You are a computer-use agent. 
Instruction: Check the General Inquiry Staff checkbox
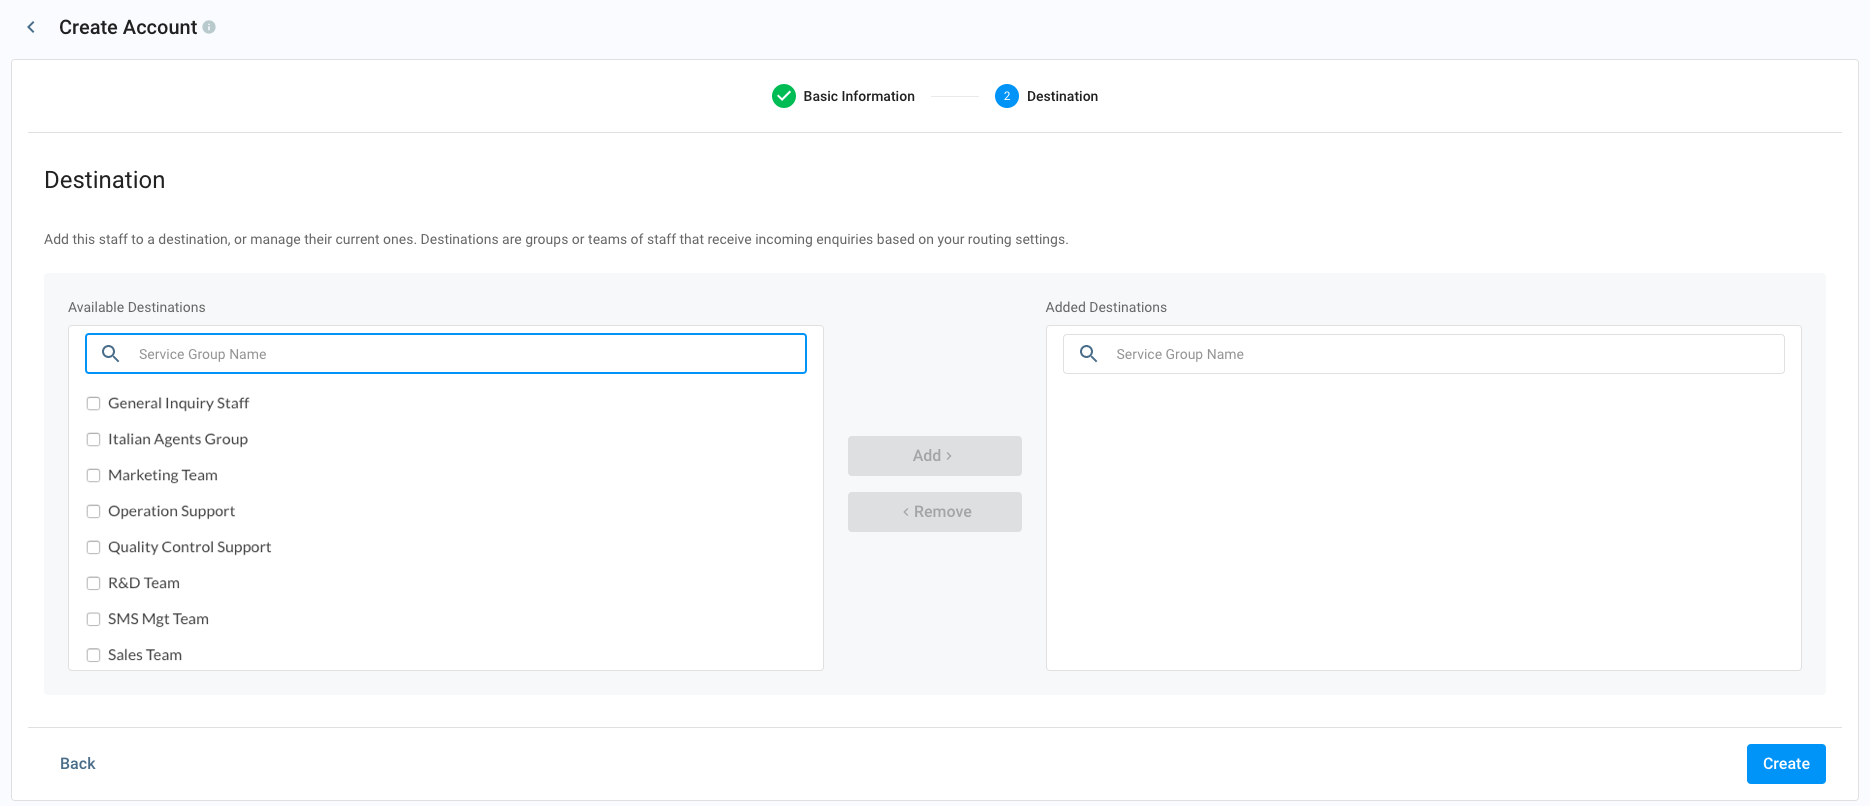(x=93, y=403)
